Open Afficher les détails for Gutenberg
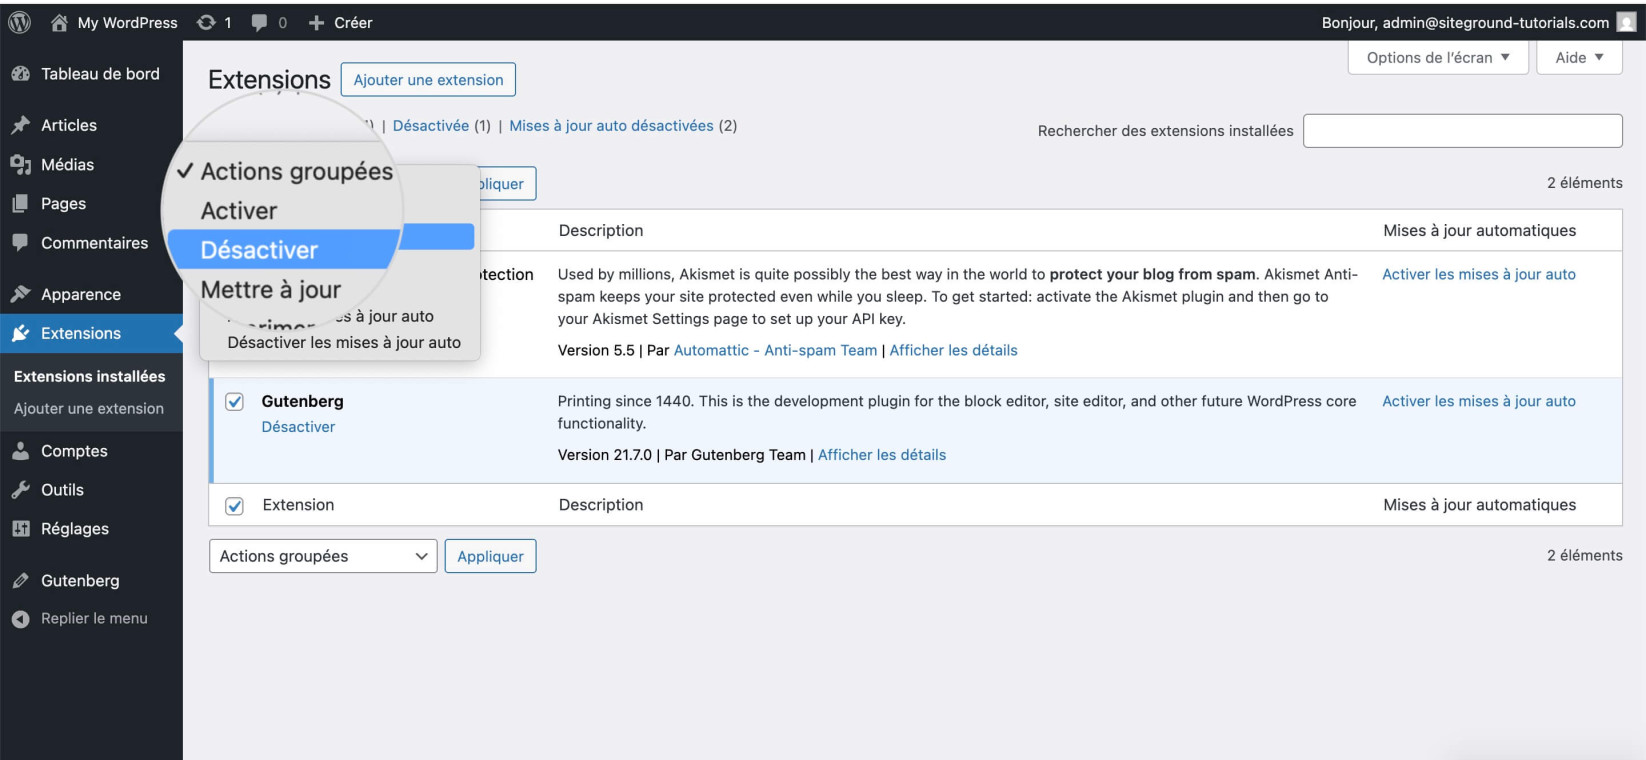The height and width of the screenshot is (760, 1646). click(882, 455)
